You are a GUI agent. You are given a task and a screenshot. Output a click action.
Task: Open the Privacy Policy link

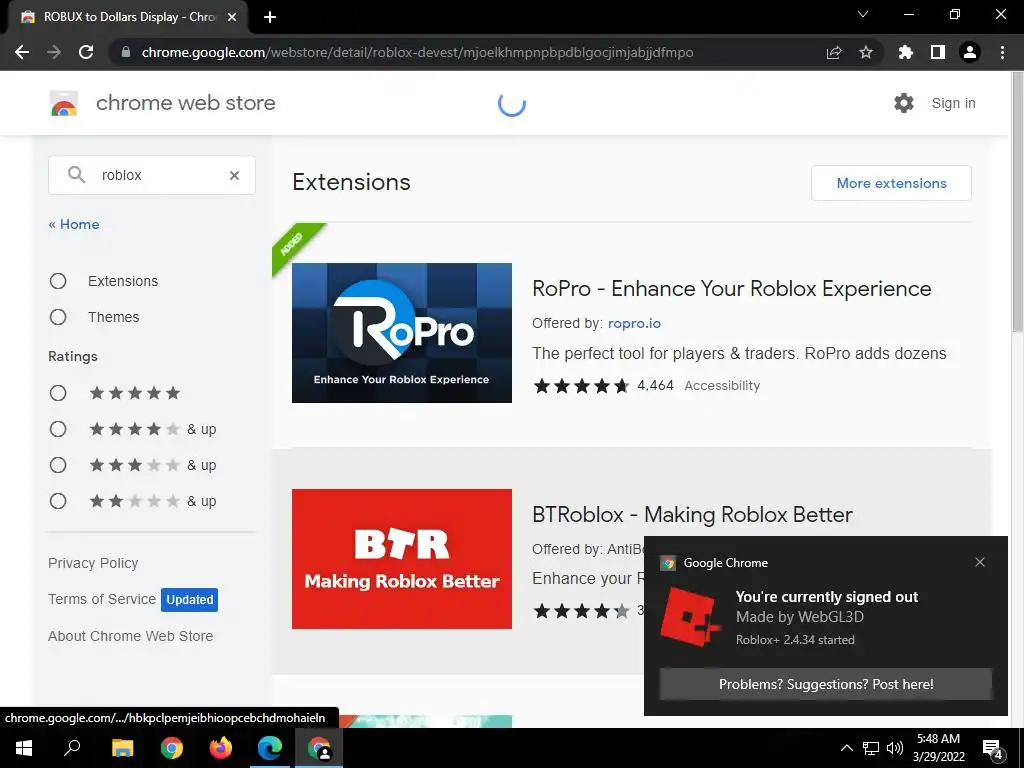click(x=93, y=563)
